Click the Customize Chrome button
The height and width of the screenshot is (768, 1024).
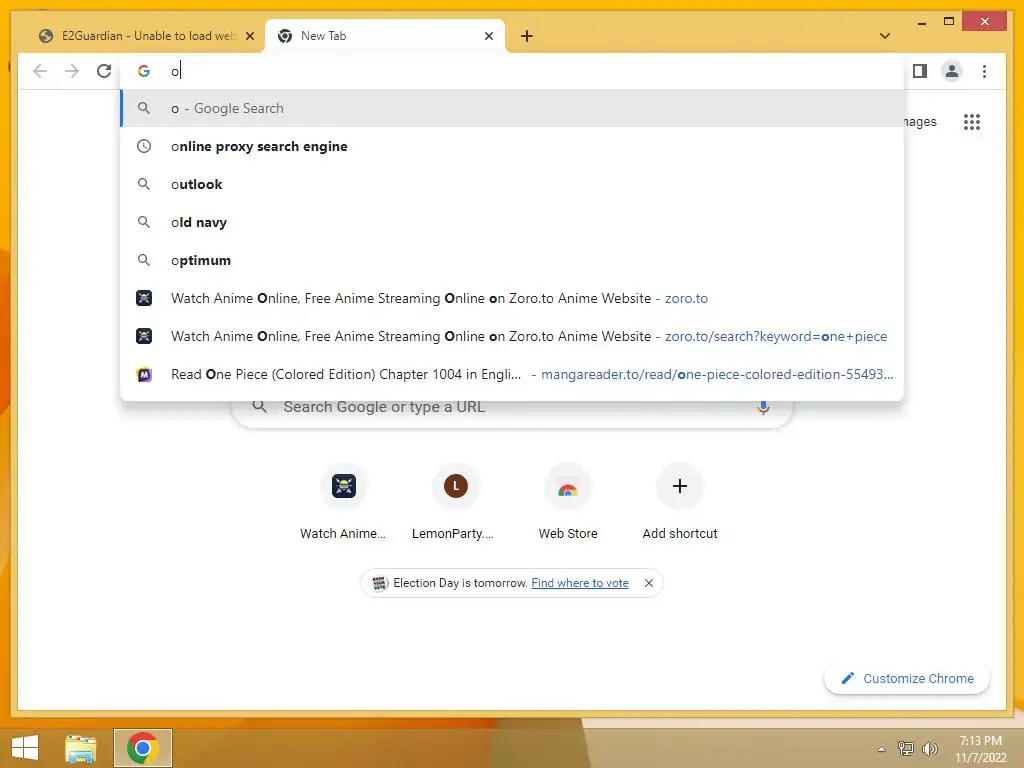(907, 679)
